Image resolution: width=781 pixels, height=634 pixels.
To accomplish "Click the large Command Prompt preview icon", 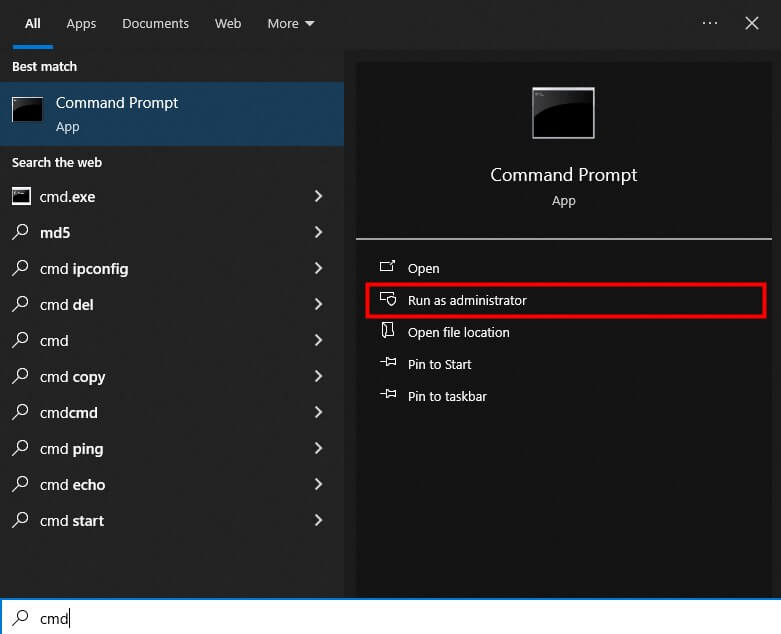I will click(563, 112).
